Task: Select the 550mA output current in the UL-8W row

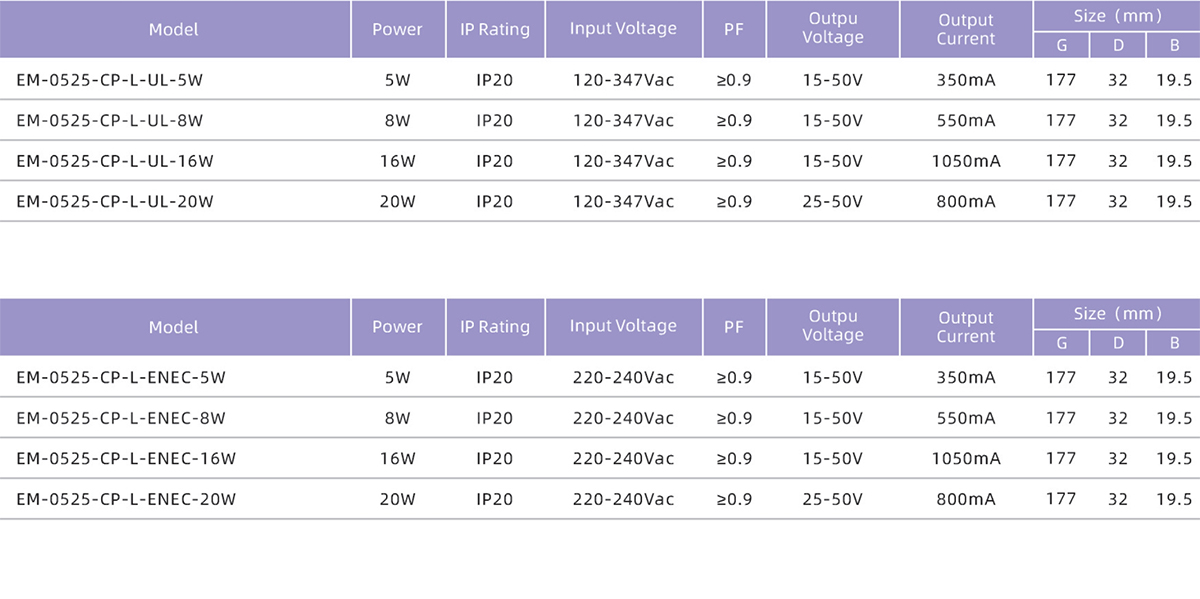Action: pos(966,121)
